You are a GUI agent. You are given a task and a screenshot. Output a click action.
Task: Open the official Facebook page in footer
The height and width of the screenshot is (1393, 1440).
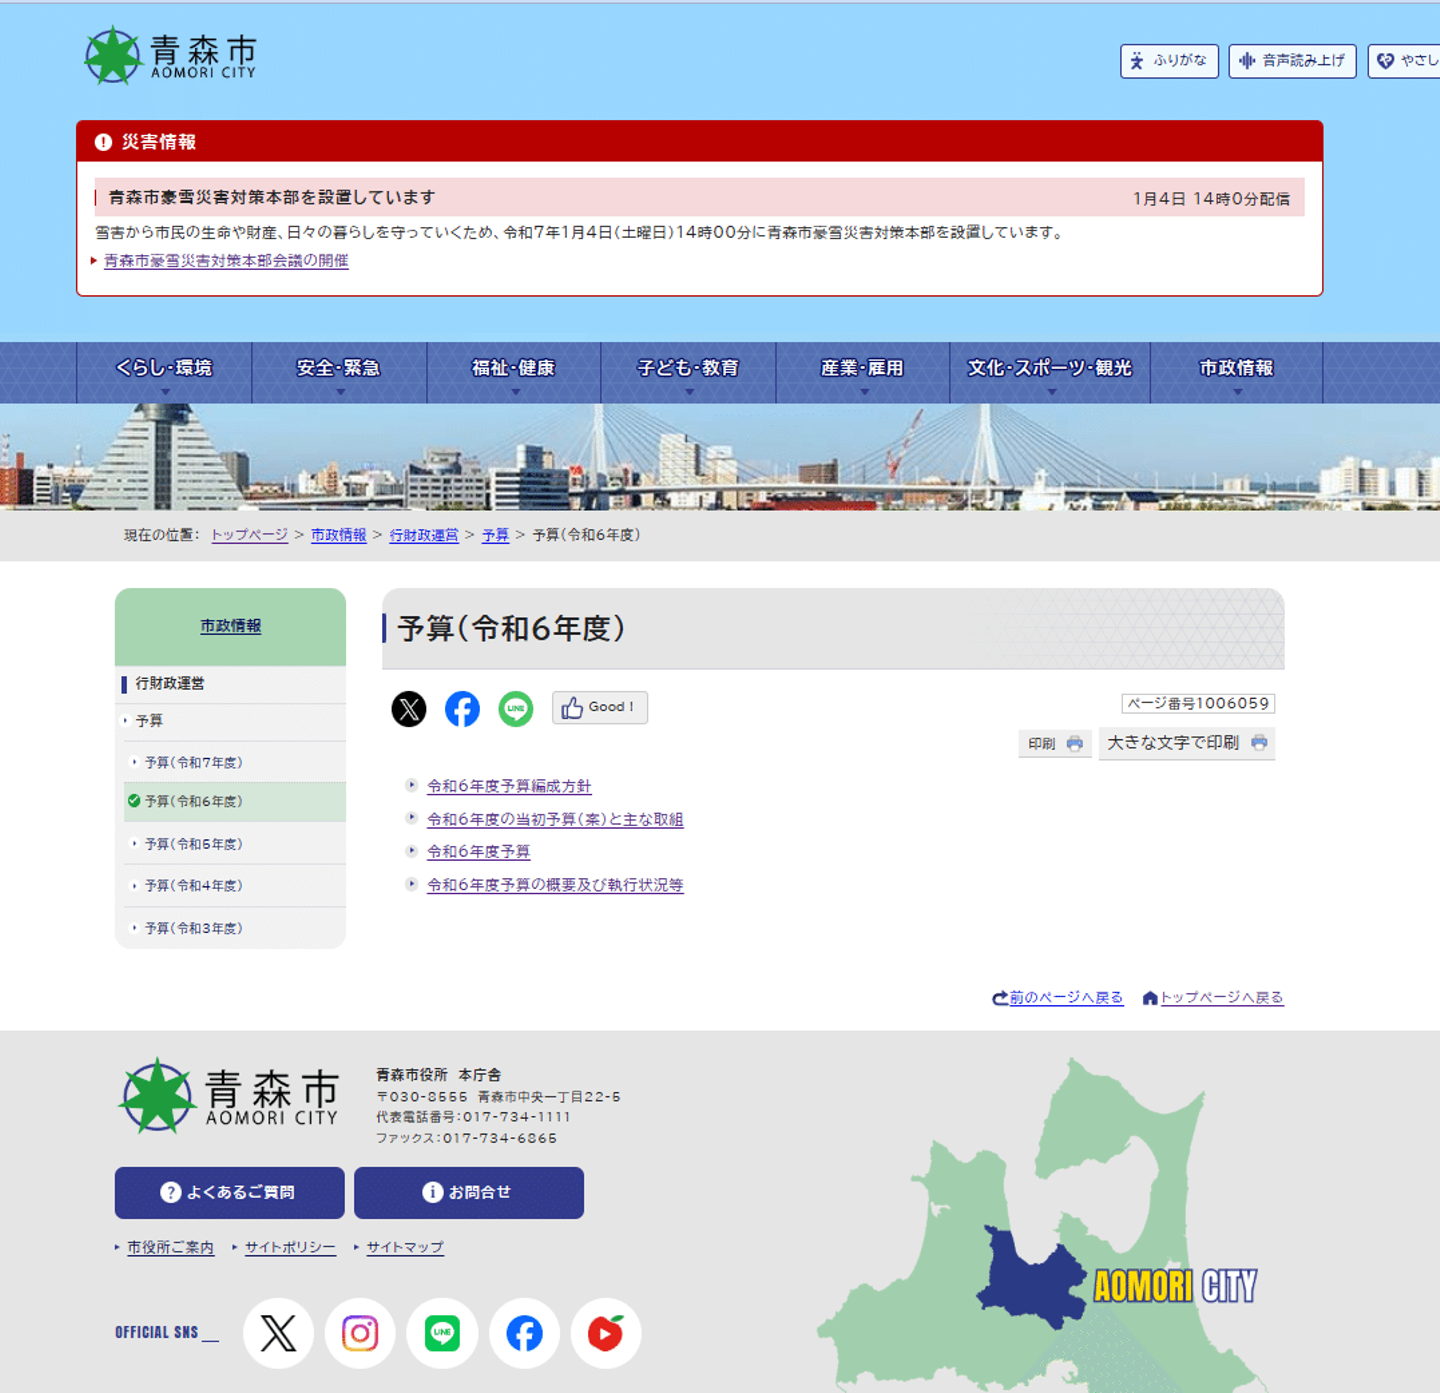click(524, 1333)
